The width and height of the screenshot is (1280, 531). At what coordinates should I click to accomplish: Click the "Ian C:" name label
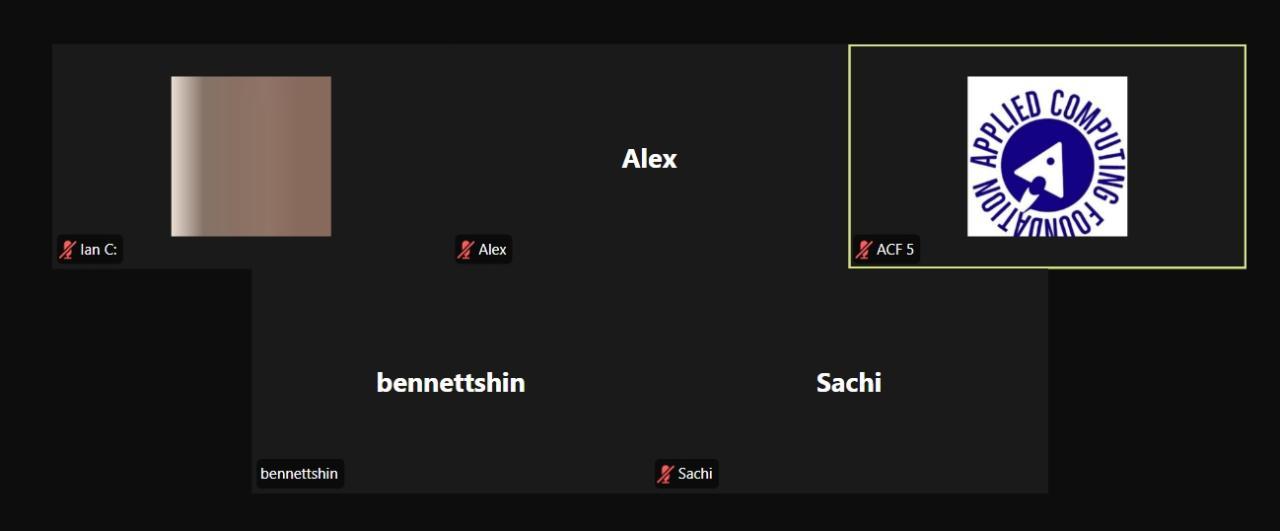(x=99, y=250)
